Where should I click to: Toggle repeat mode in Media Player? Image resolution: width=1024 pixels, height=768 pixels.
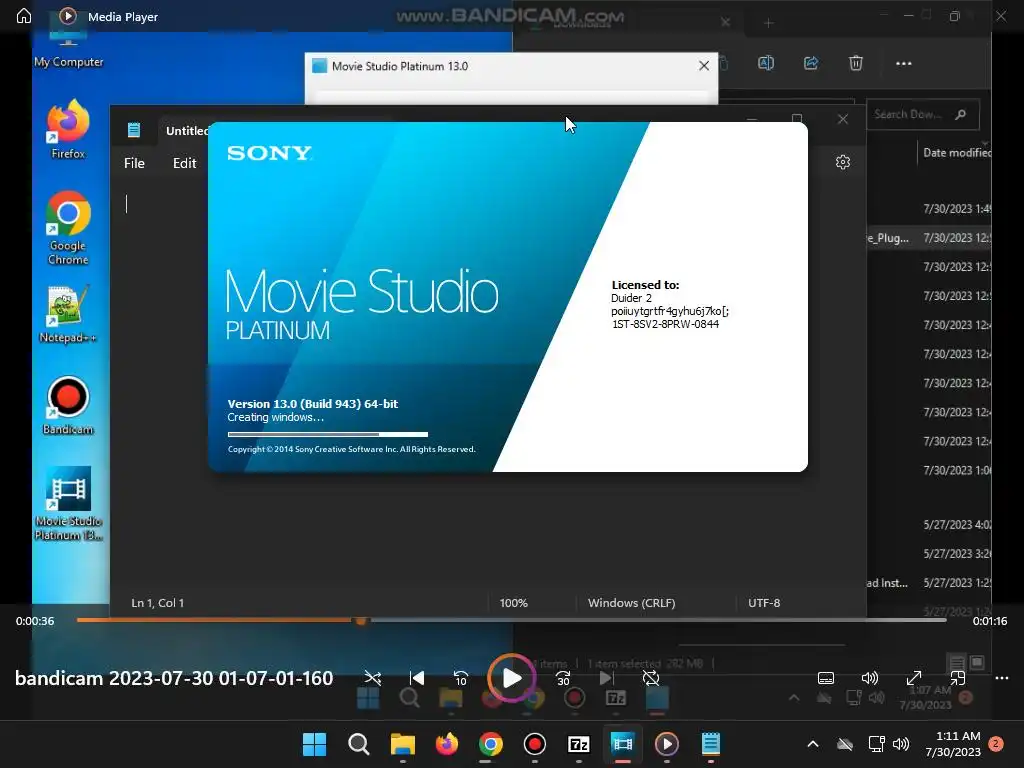coord(650,678)
